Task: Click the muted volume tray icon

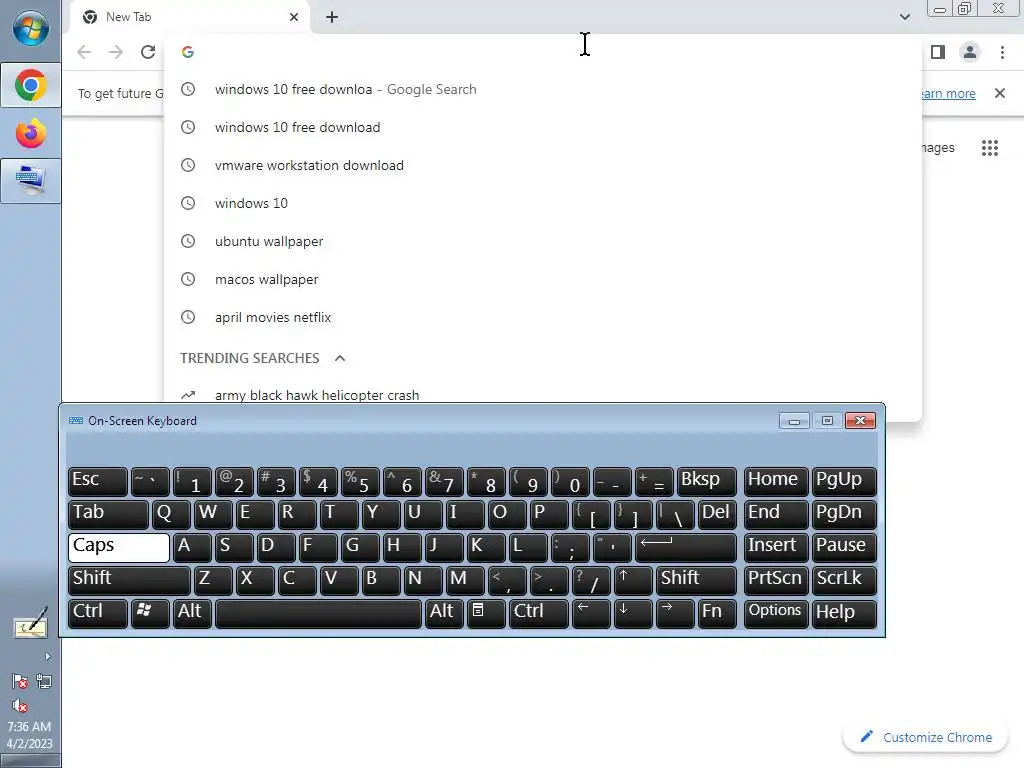Action: click(20, 705)
